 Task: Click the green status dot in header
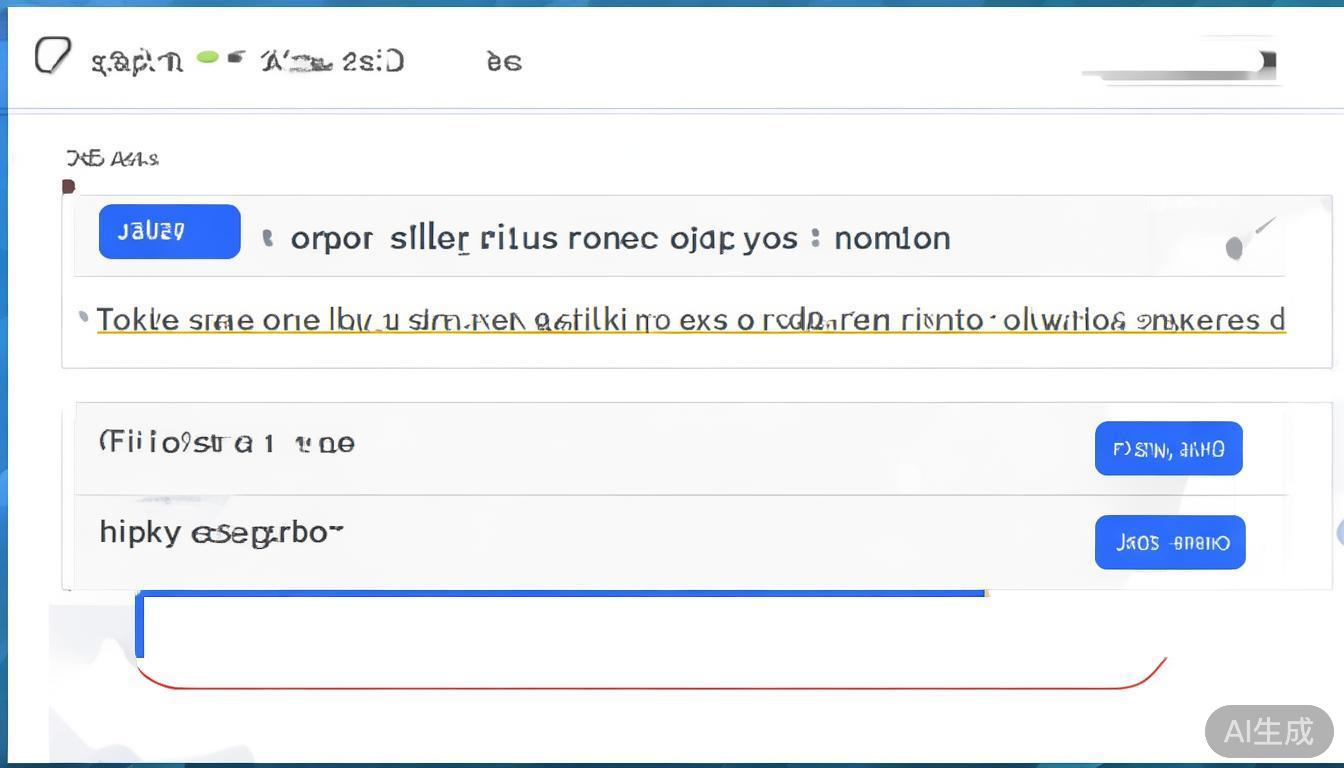208,58
